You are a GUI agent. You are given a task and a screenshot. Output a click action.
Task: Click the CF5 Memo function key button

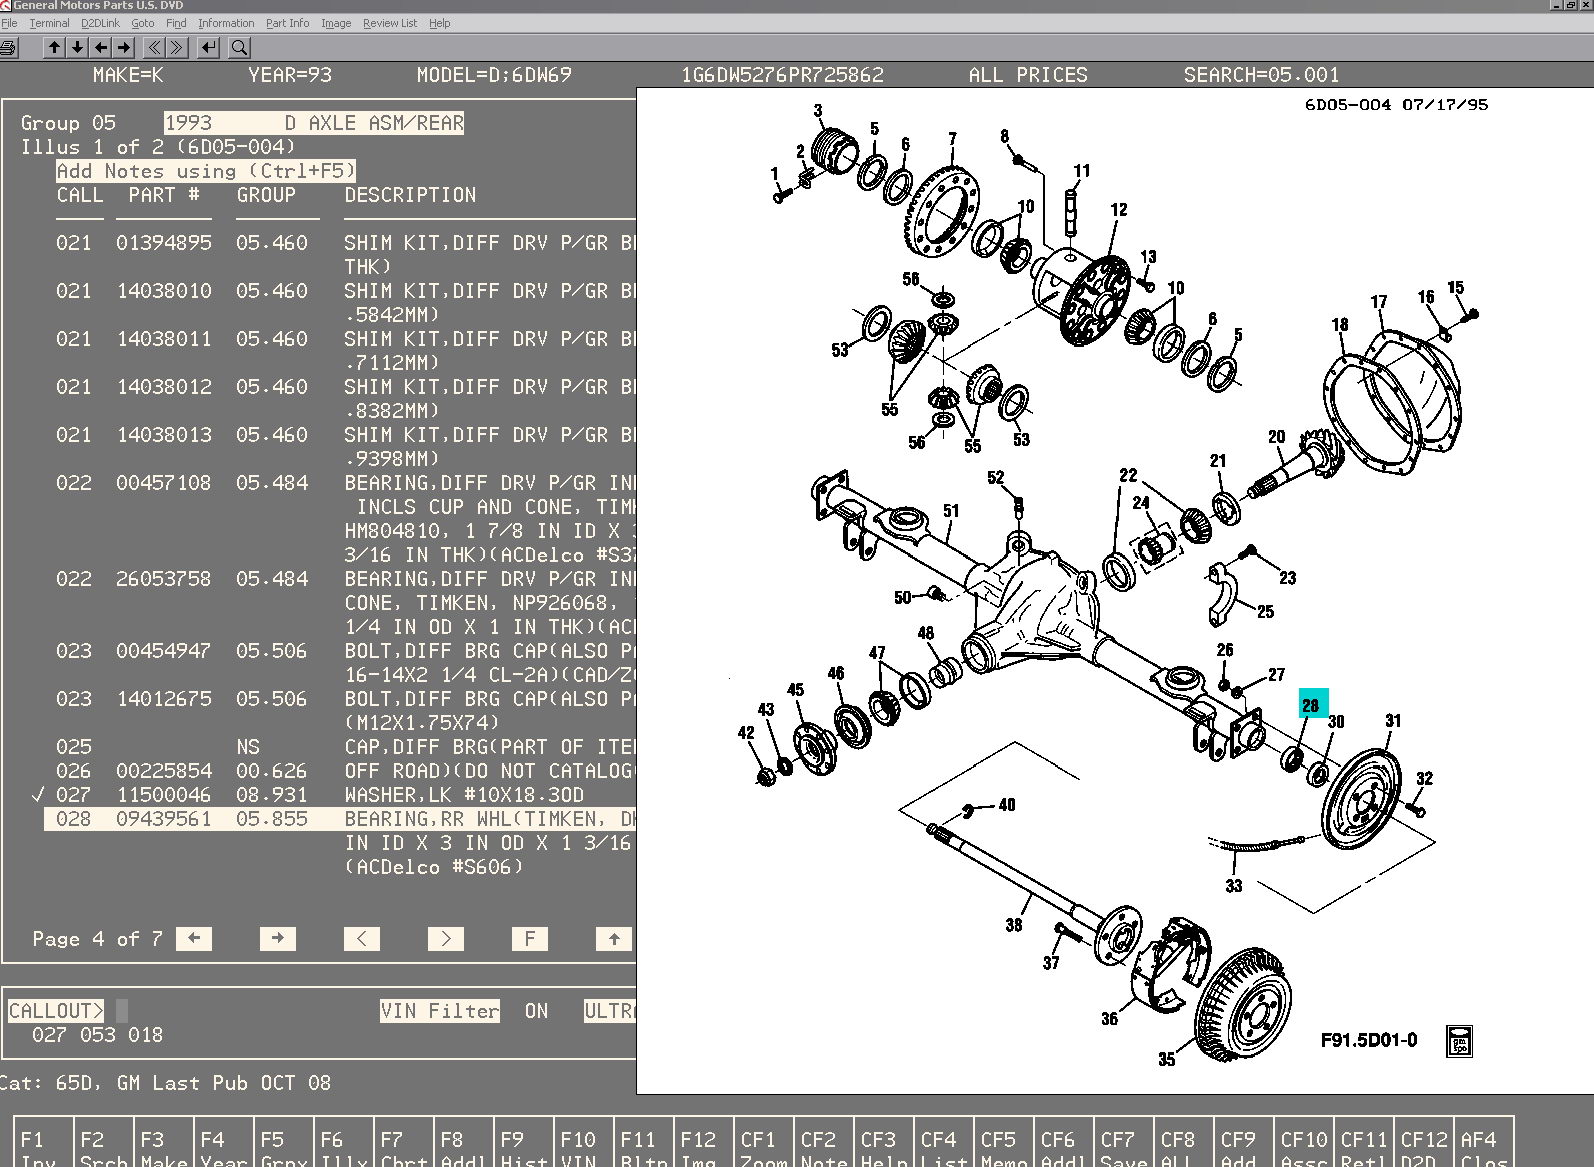coord(1003,1141)
